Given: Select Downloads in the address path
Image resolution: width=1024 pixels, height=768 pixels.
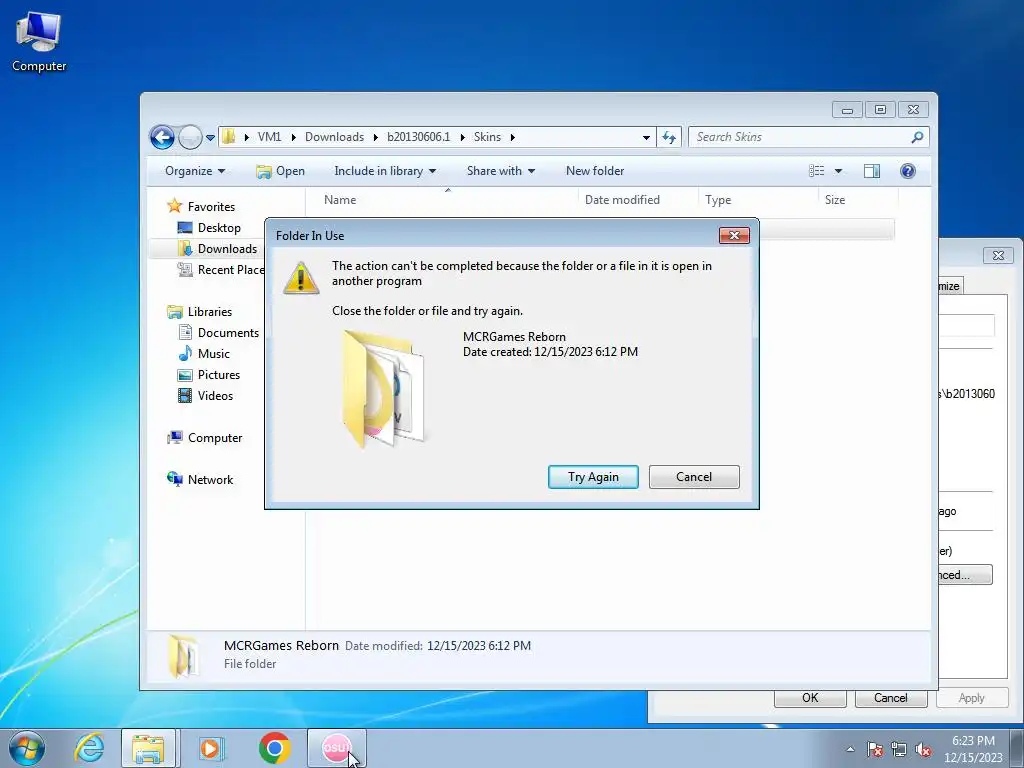Looking at the screenshot, I should coord(334,136).
